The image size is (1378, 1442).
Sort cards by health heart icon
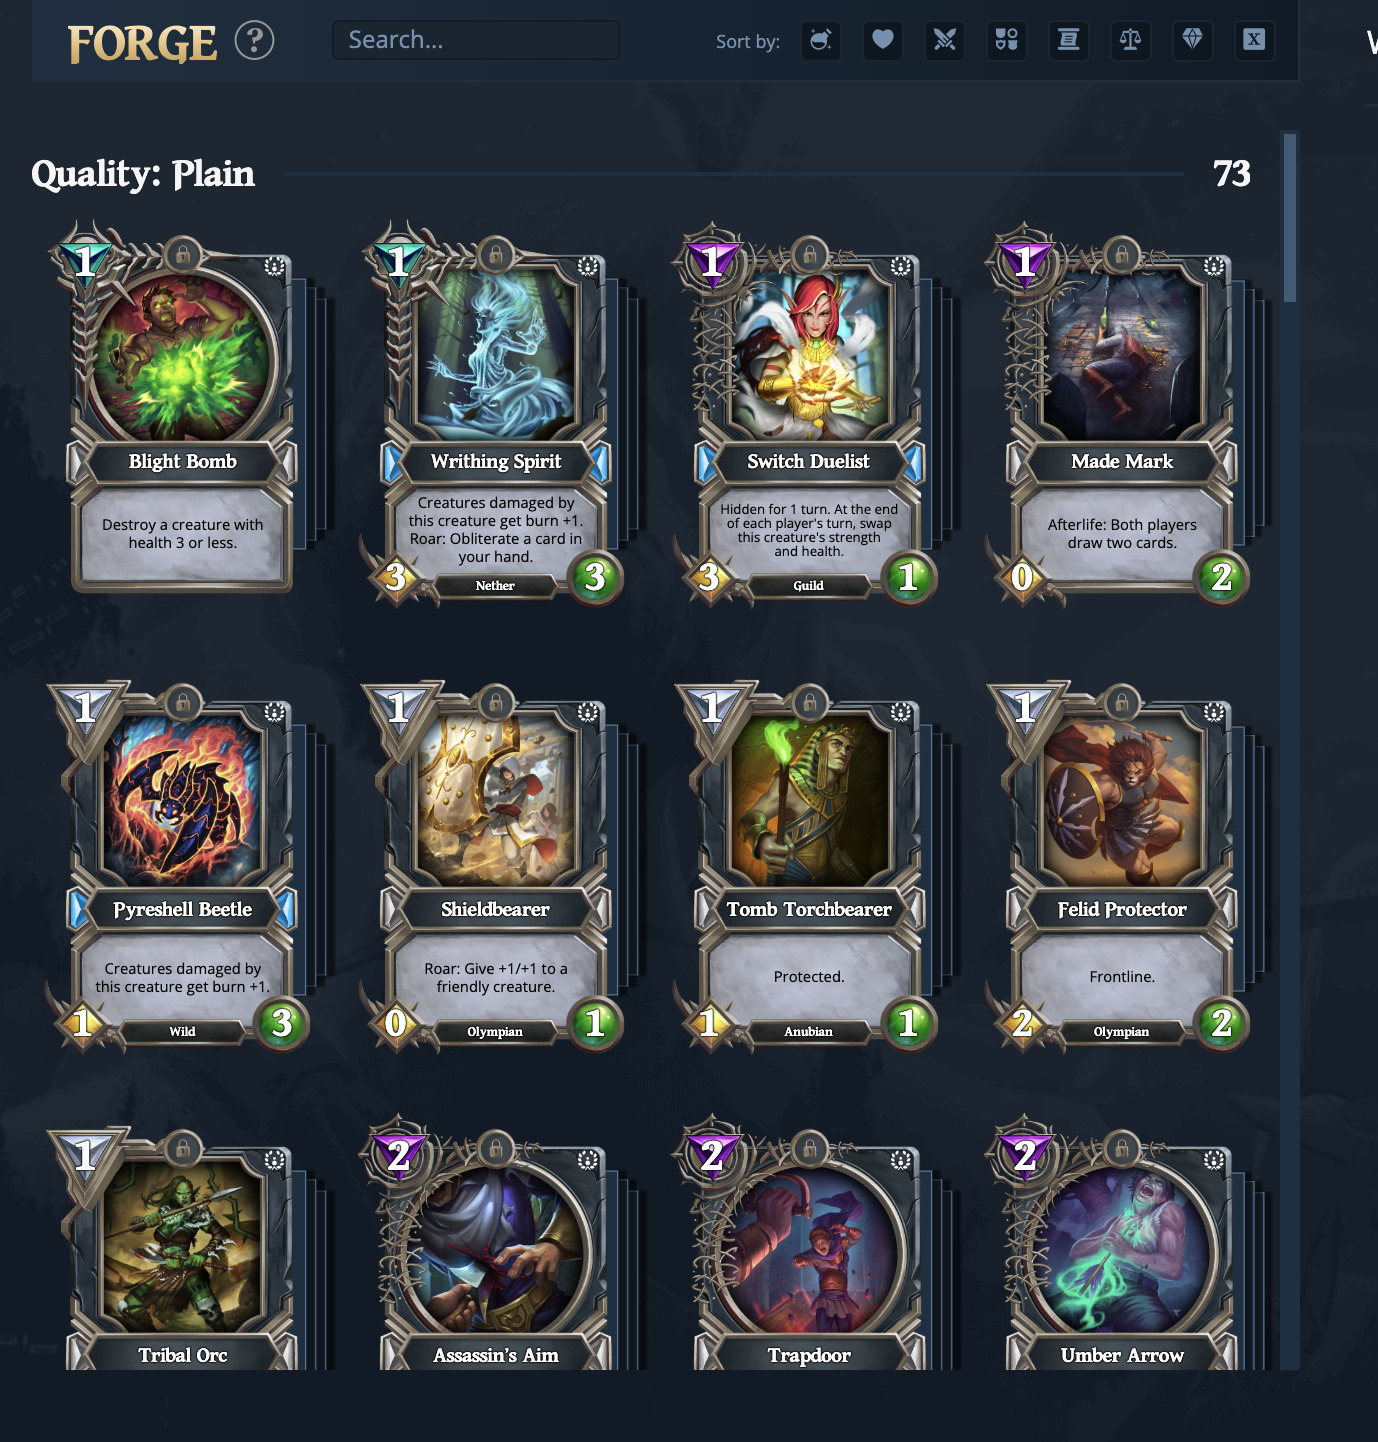pos(883,40)
